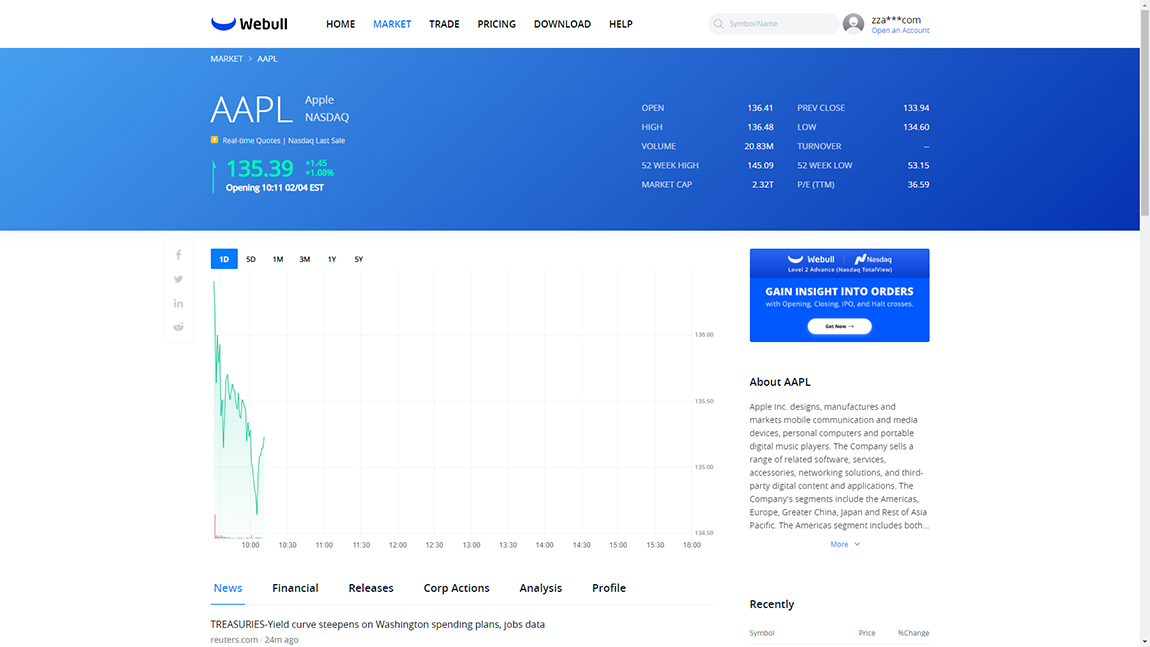Click the VOLUME value 20.83M
The image size is (1150, 647).
coord(758,146)
